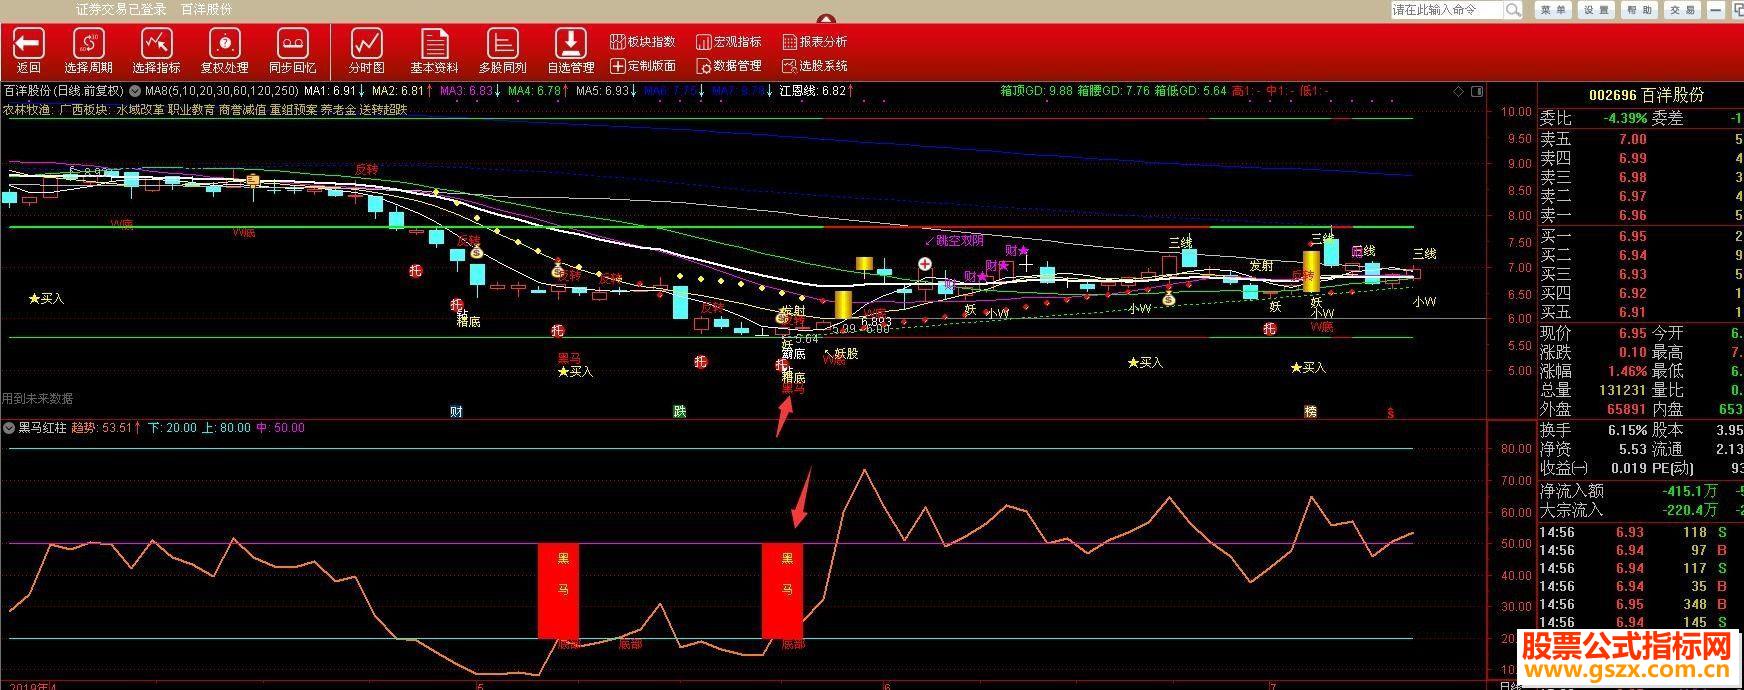Click the 证券交易已登录 status text
This screenshot has height=690, width=1744.
tap(121, 9)
